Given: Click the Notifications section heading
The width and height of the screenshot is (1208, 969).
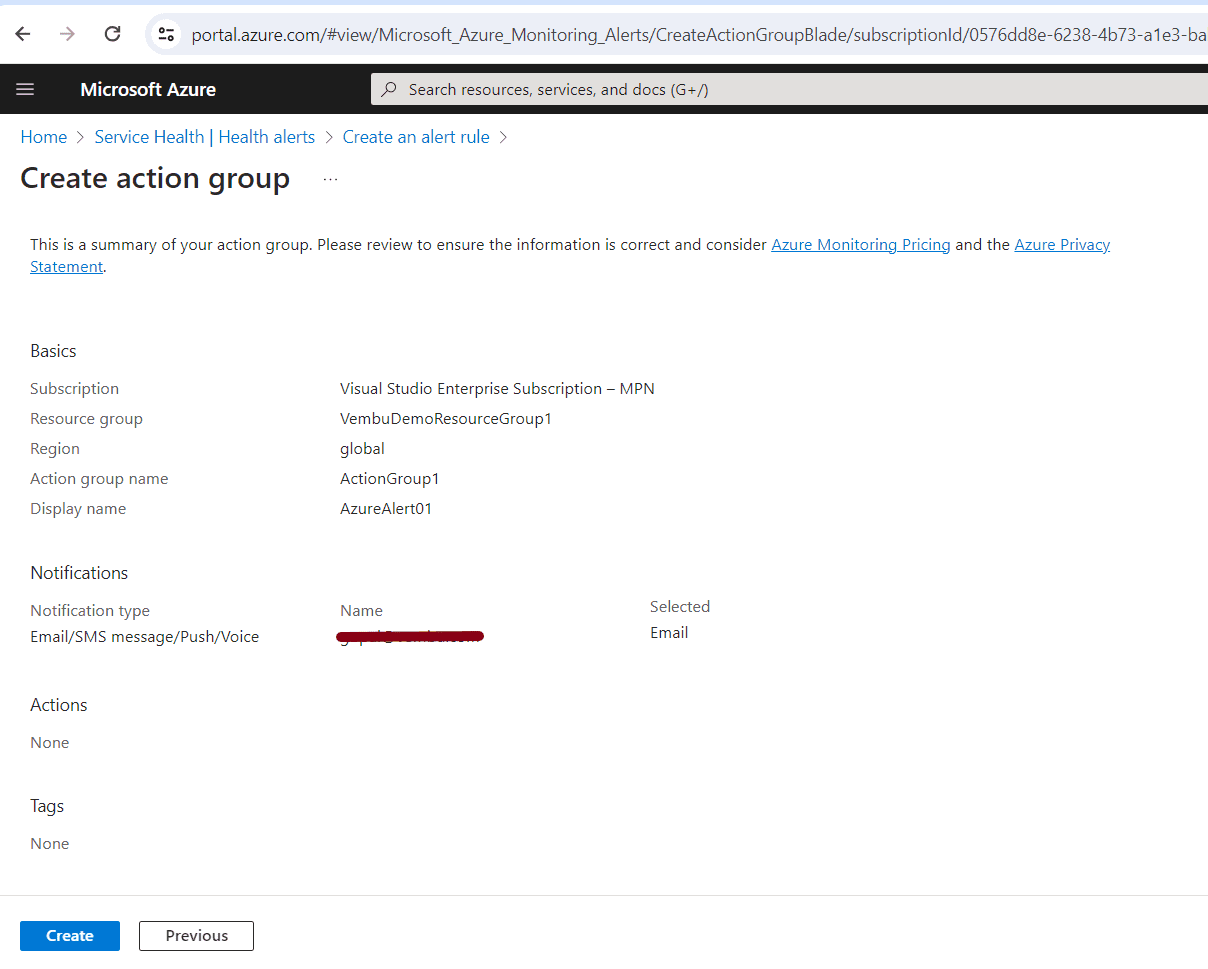Looking at the screenshot, I should pos(79,573).
